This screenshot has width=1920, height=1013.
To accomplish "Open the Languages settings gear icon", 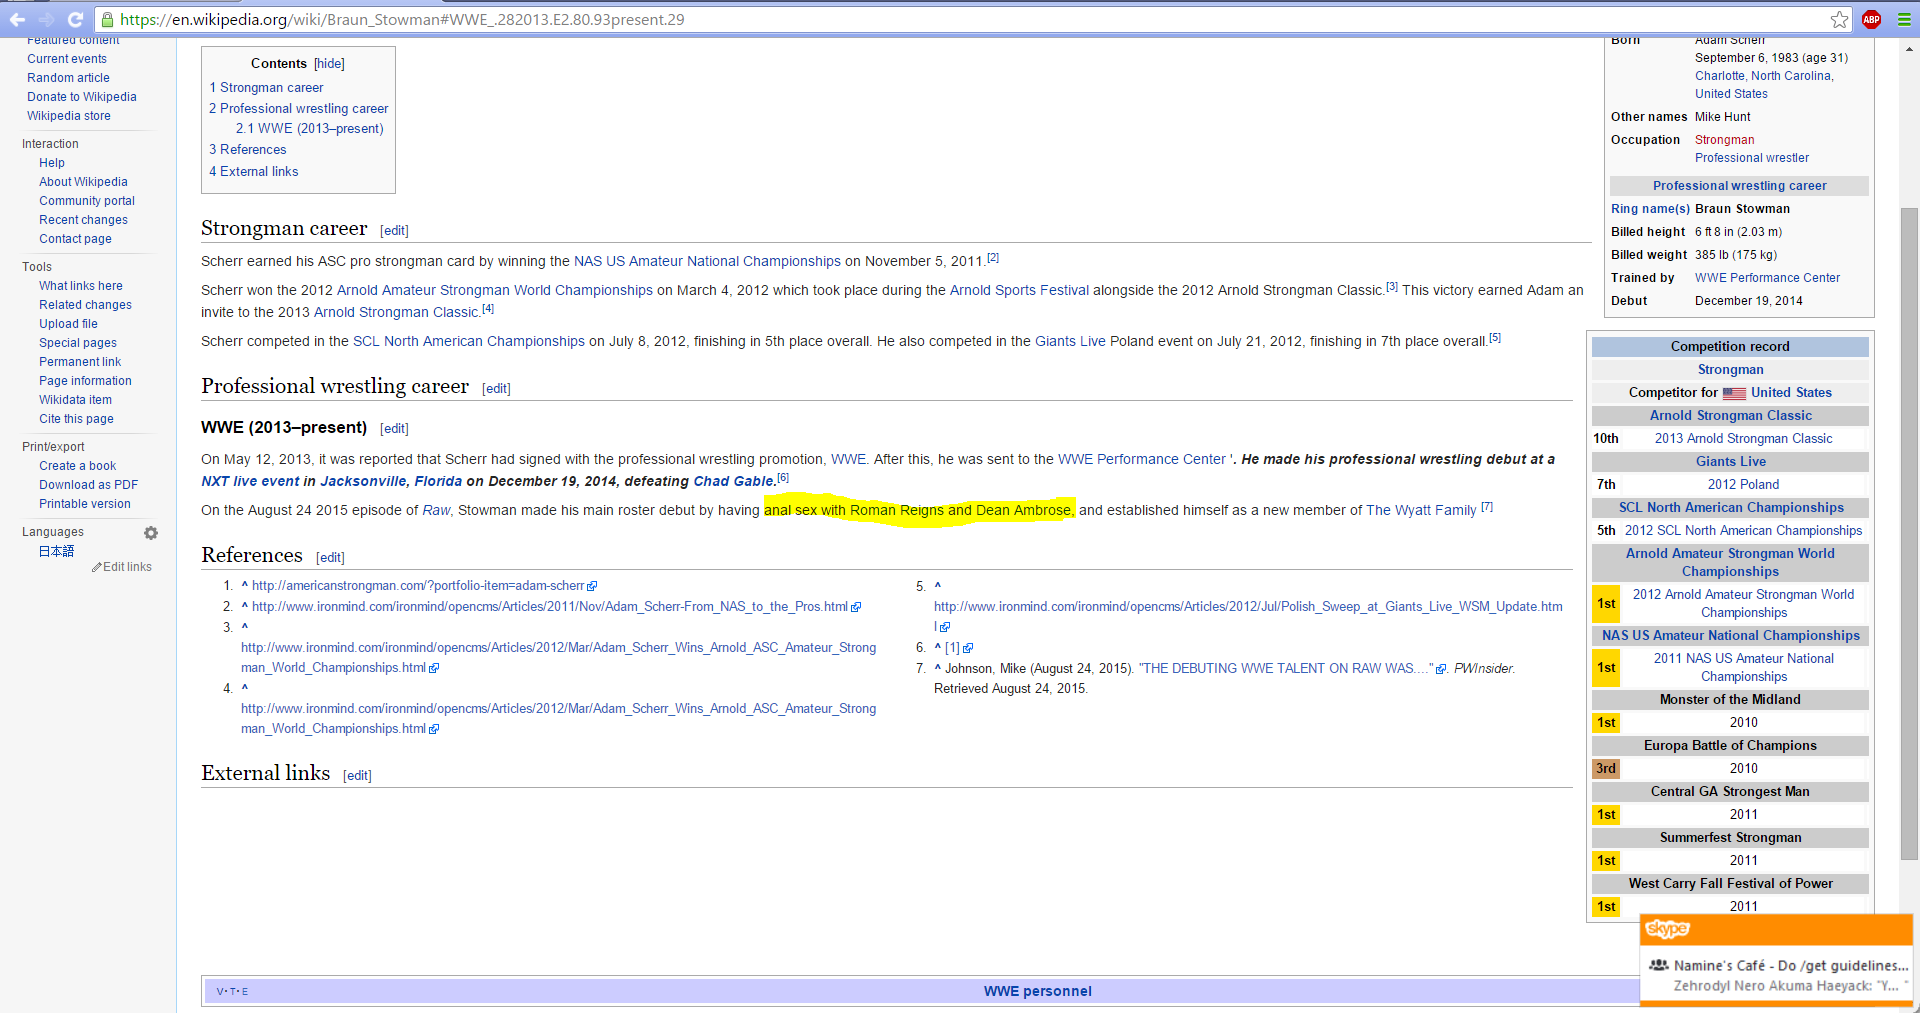I will tap(151, 533).
